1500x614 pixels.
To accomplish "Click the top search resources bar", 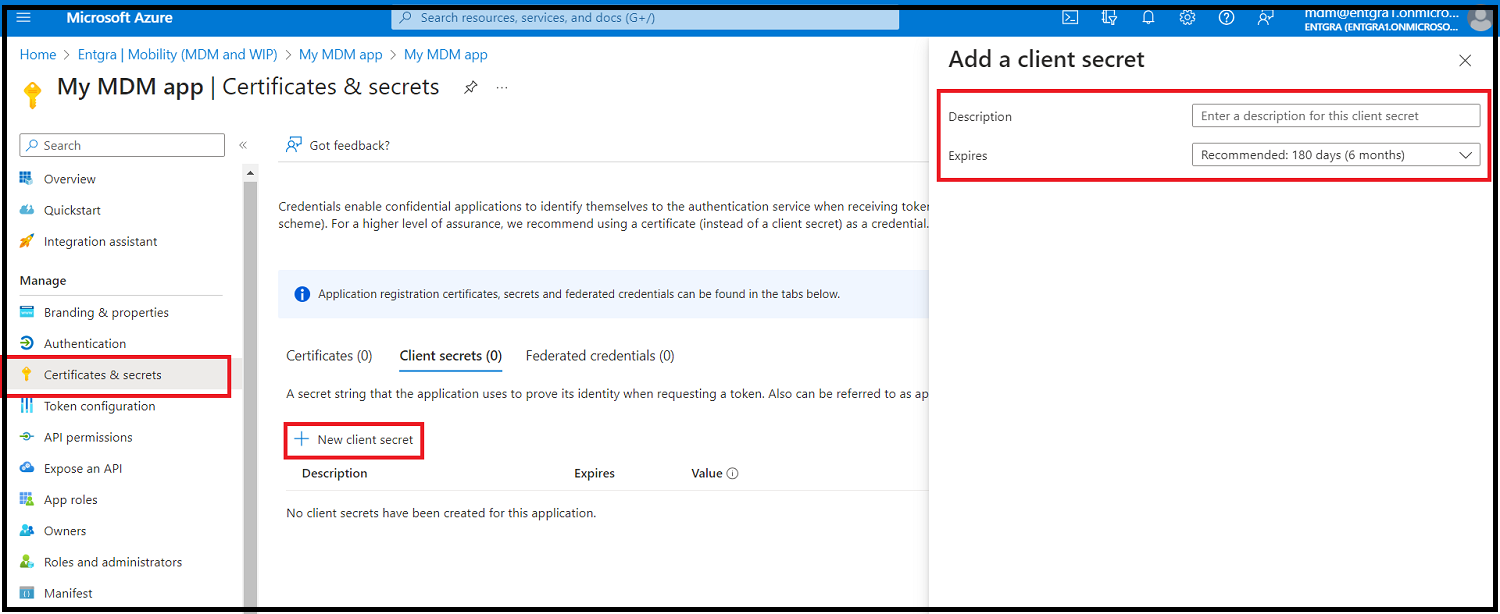I will [645, 18].
